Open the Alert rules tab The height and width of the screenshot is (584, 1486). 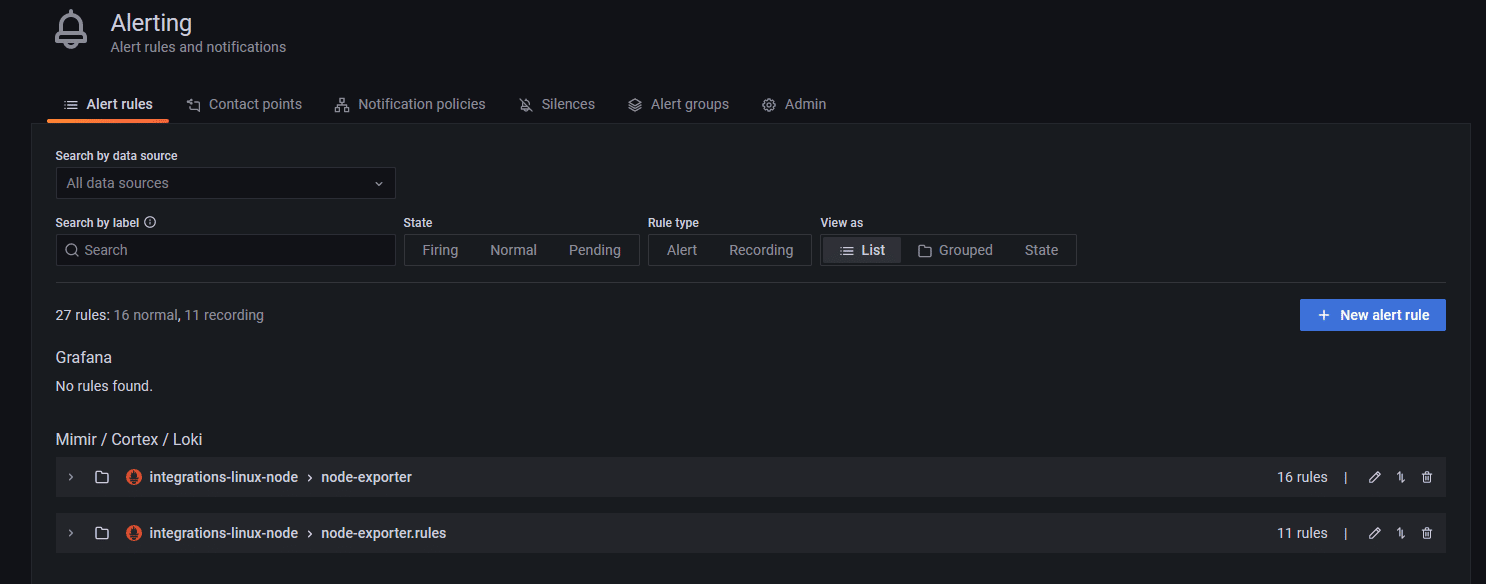[x=108, y=104]
